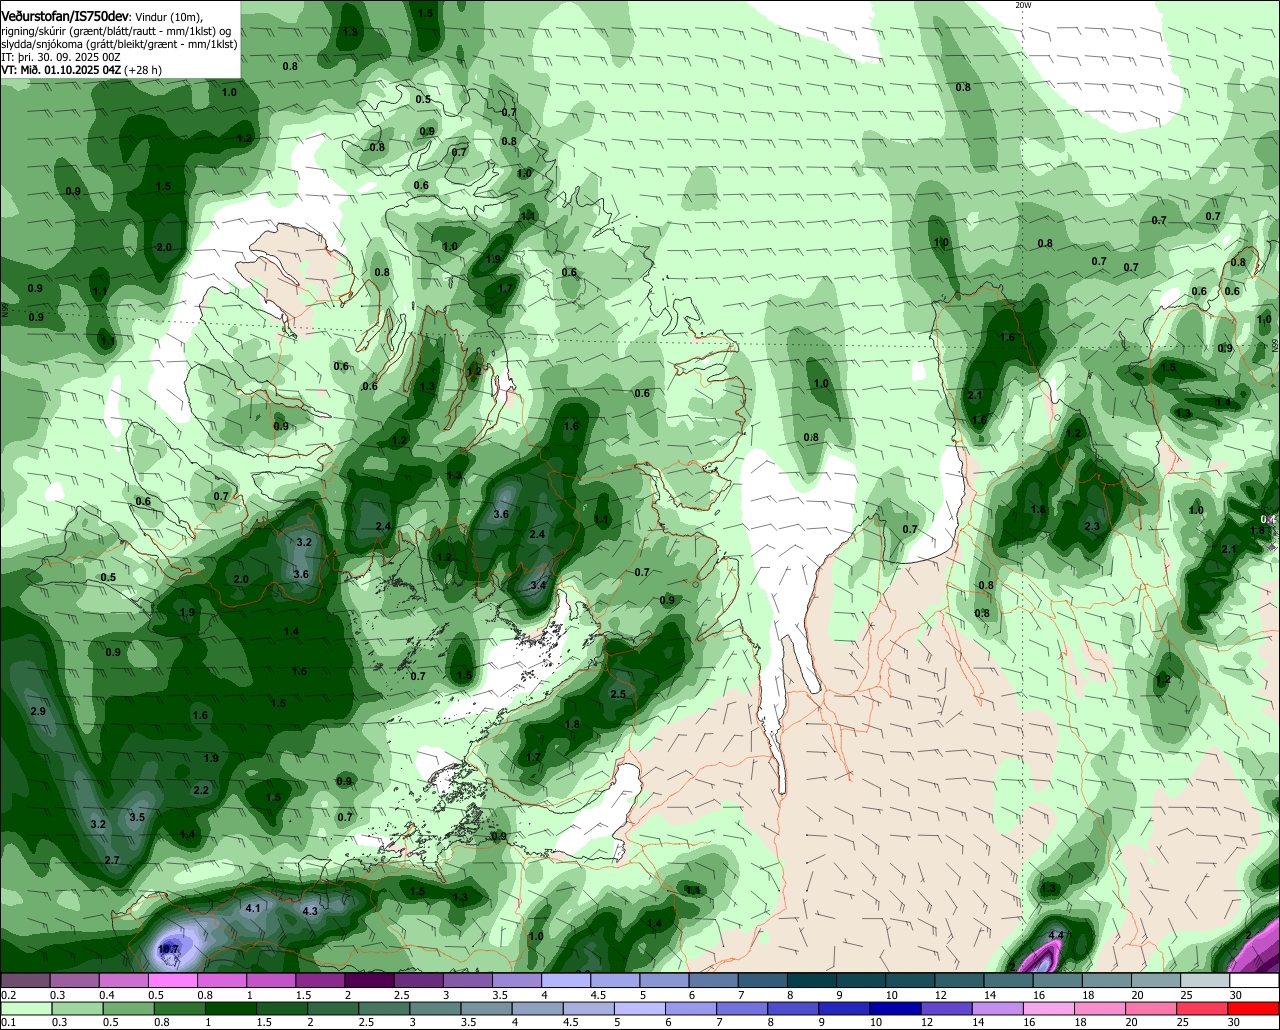This screenshot has height=1030, width=1280.
Task: Click the 4.1 precipitation value on the map
Action: coord(253,908)
